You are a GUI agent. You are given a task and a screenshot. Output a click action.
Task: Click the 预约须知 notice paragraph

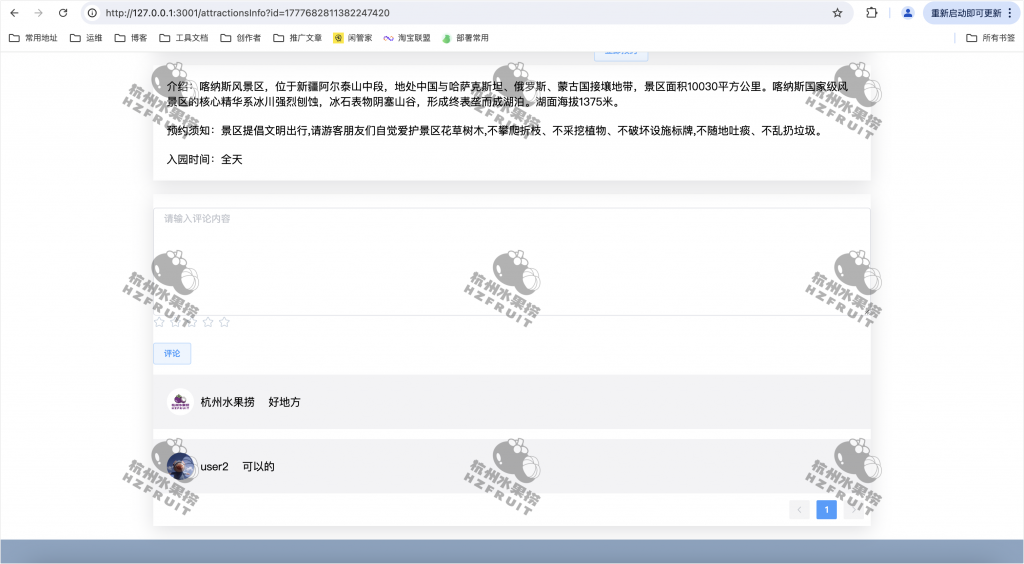coord(495,131)
